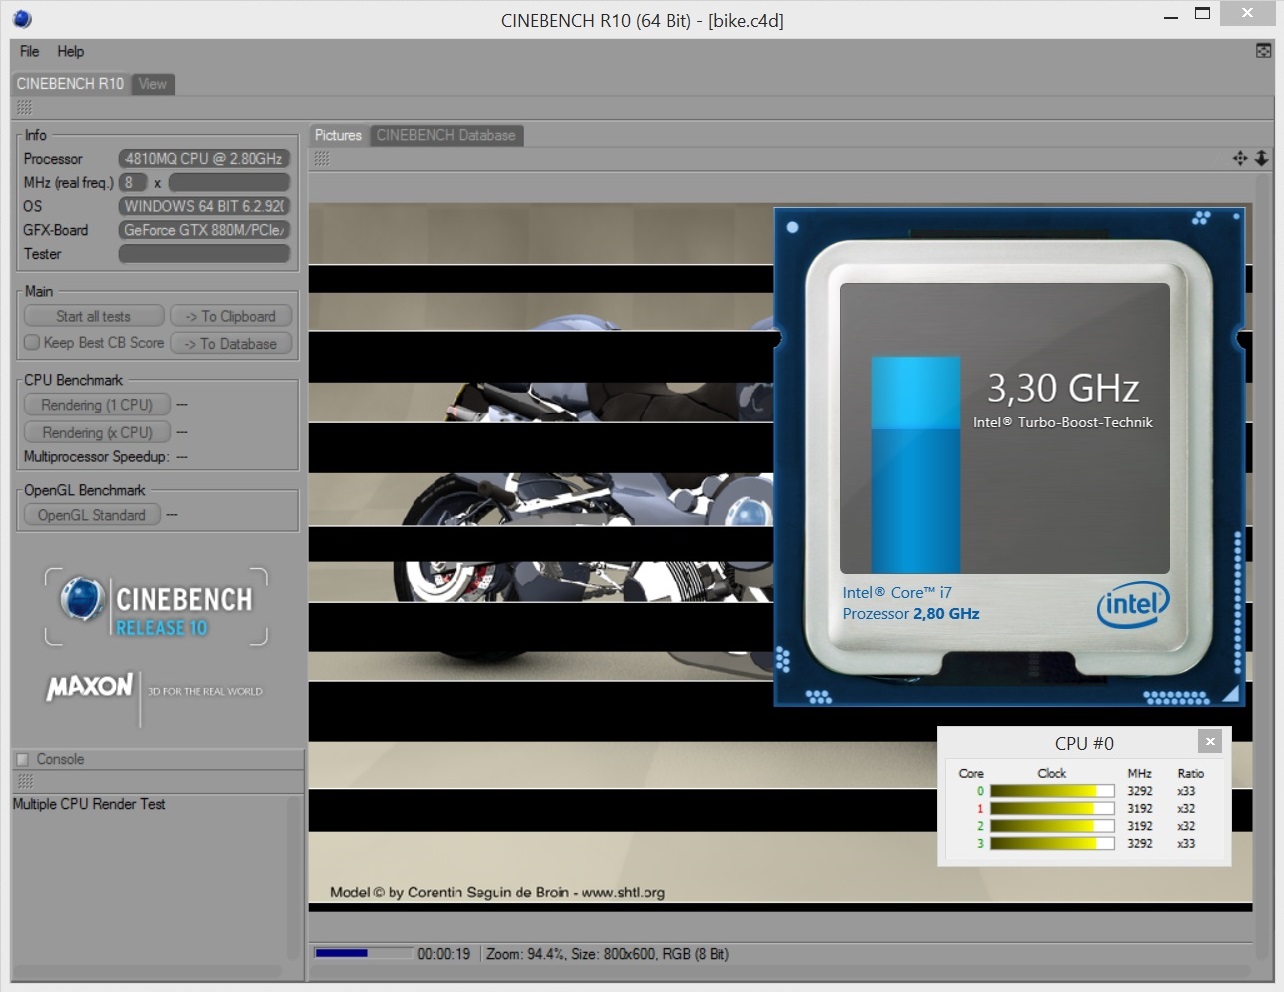The image size is (1284, 992).
Task: Click the GFX-Board field
Action: [x=204, y=230]
